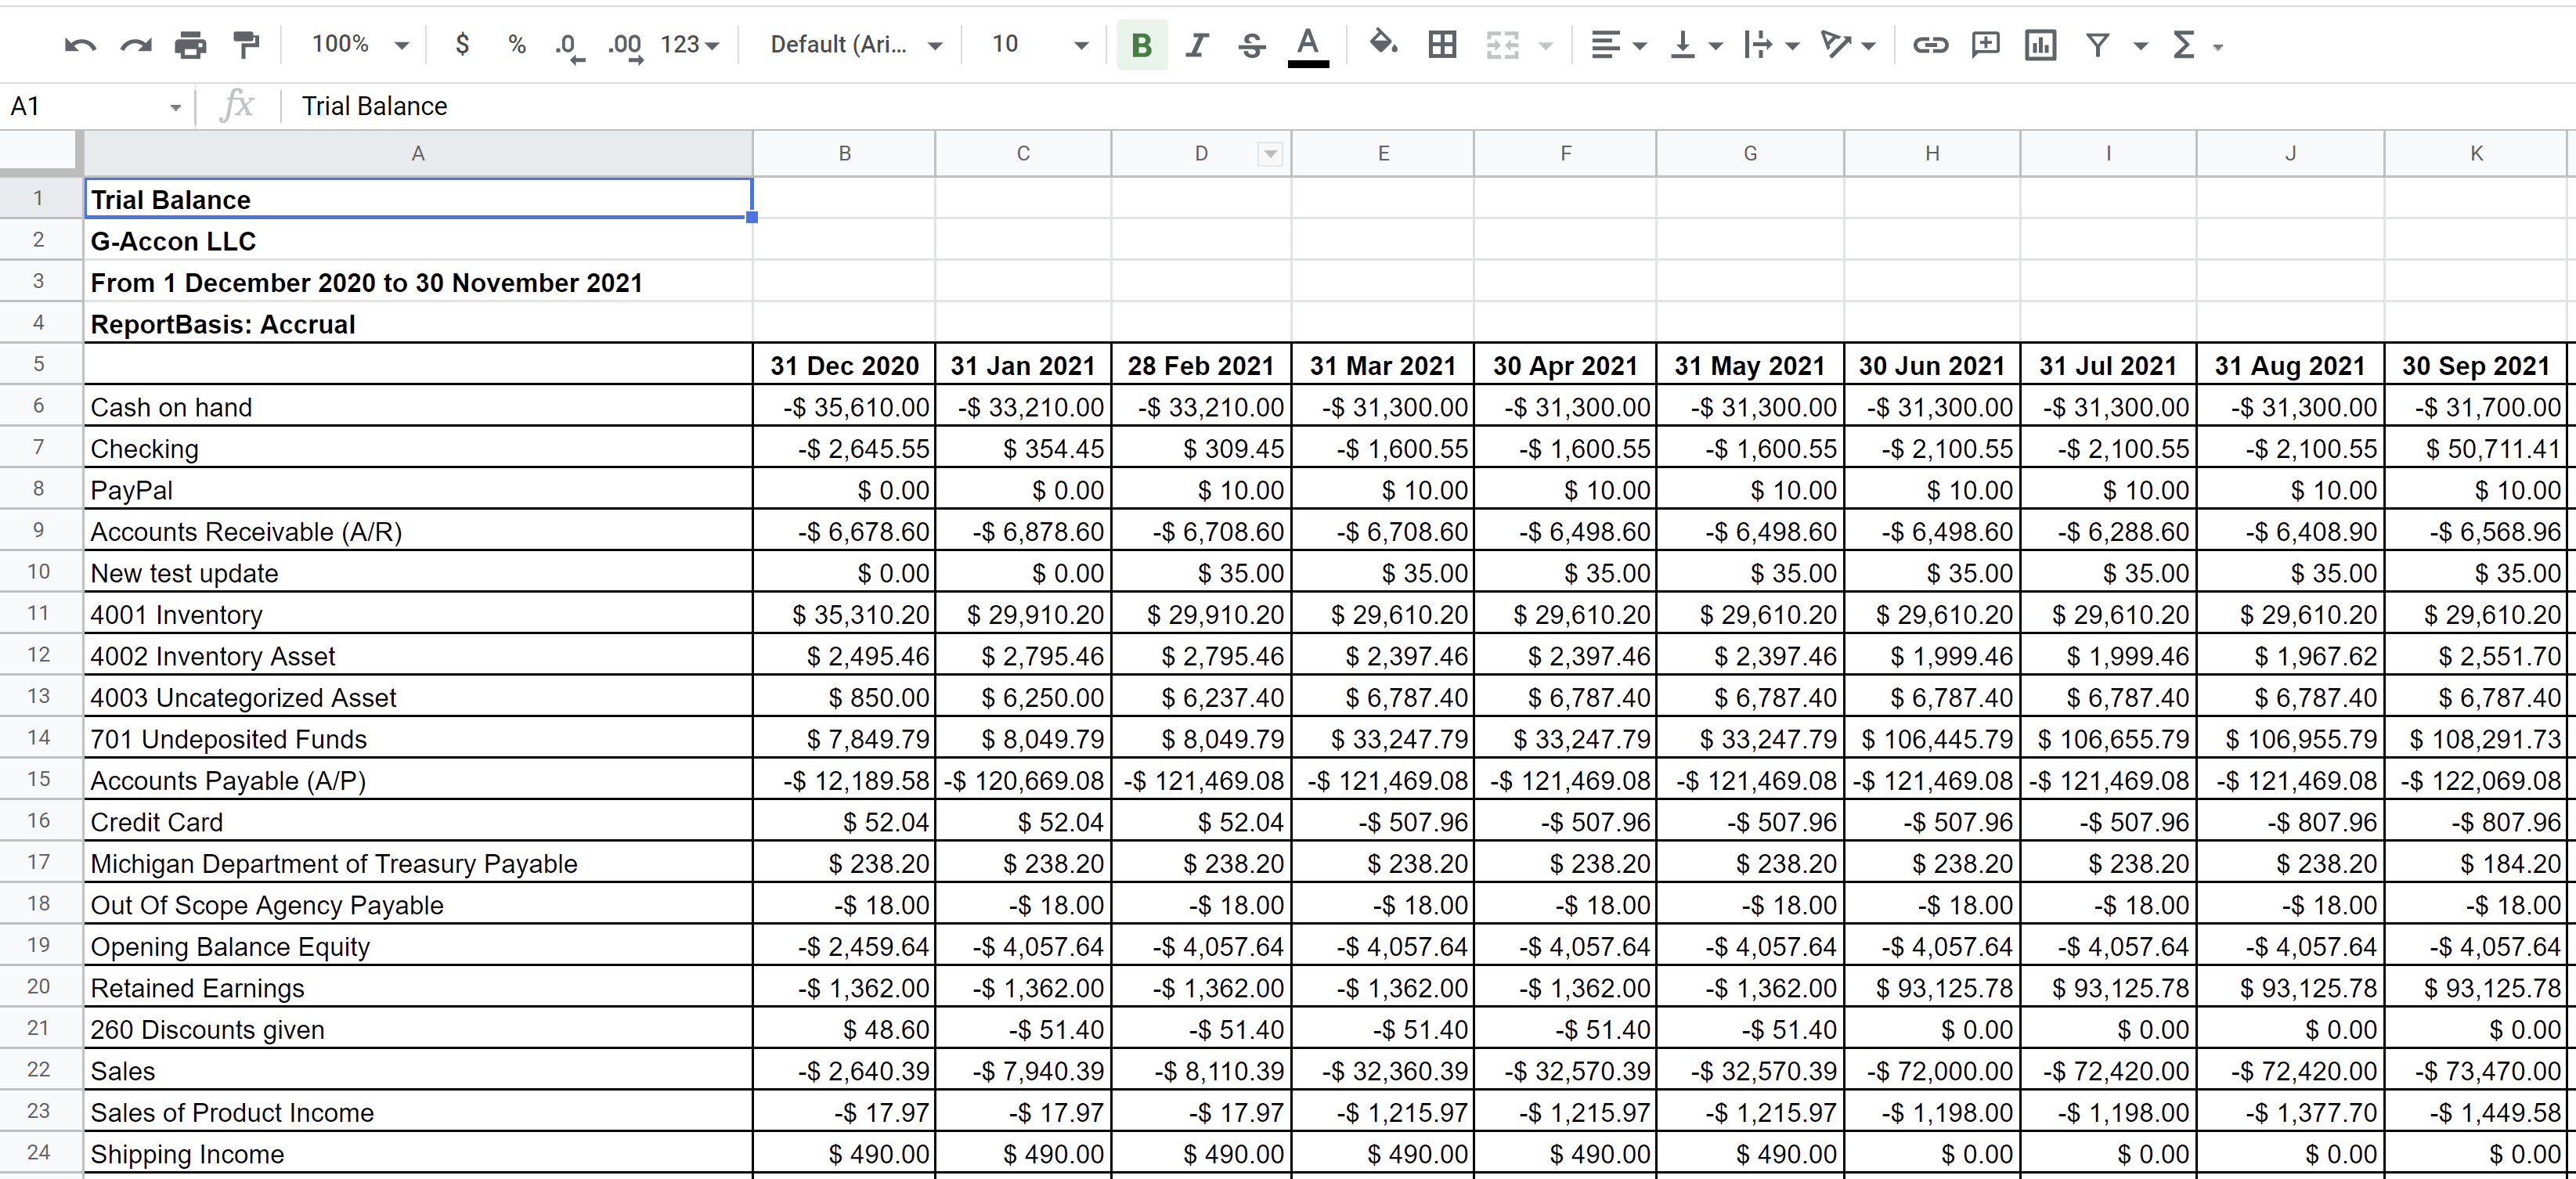Open text wrapping dropdown
This screenshot has height=1179, width=2576.
1770,45
